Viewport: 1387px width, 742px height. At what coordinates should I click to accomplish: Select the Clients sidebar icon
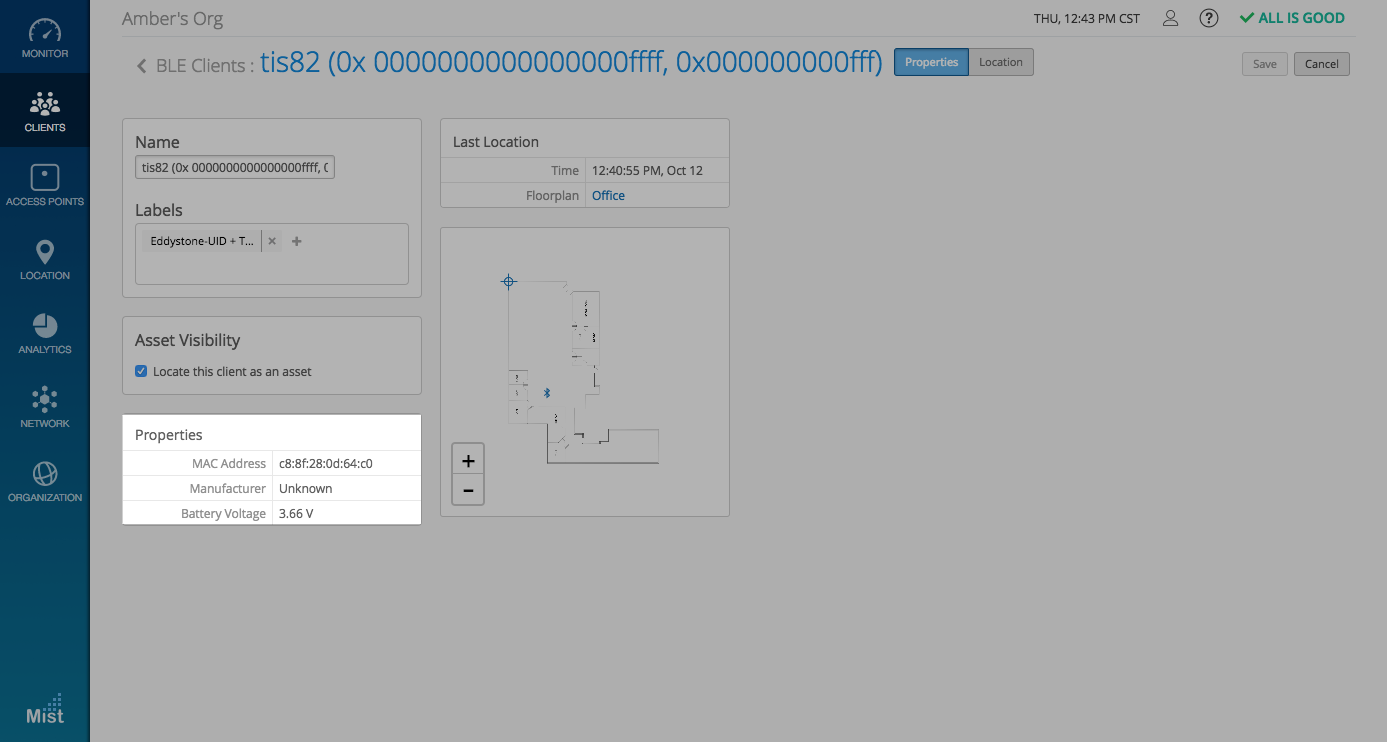(45, 111)
